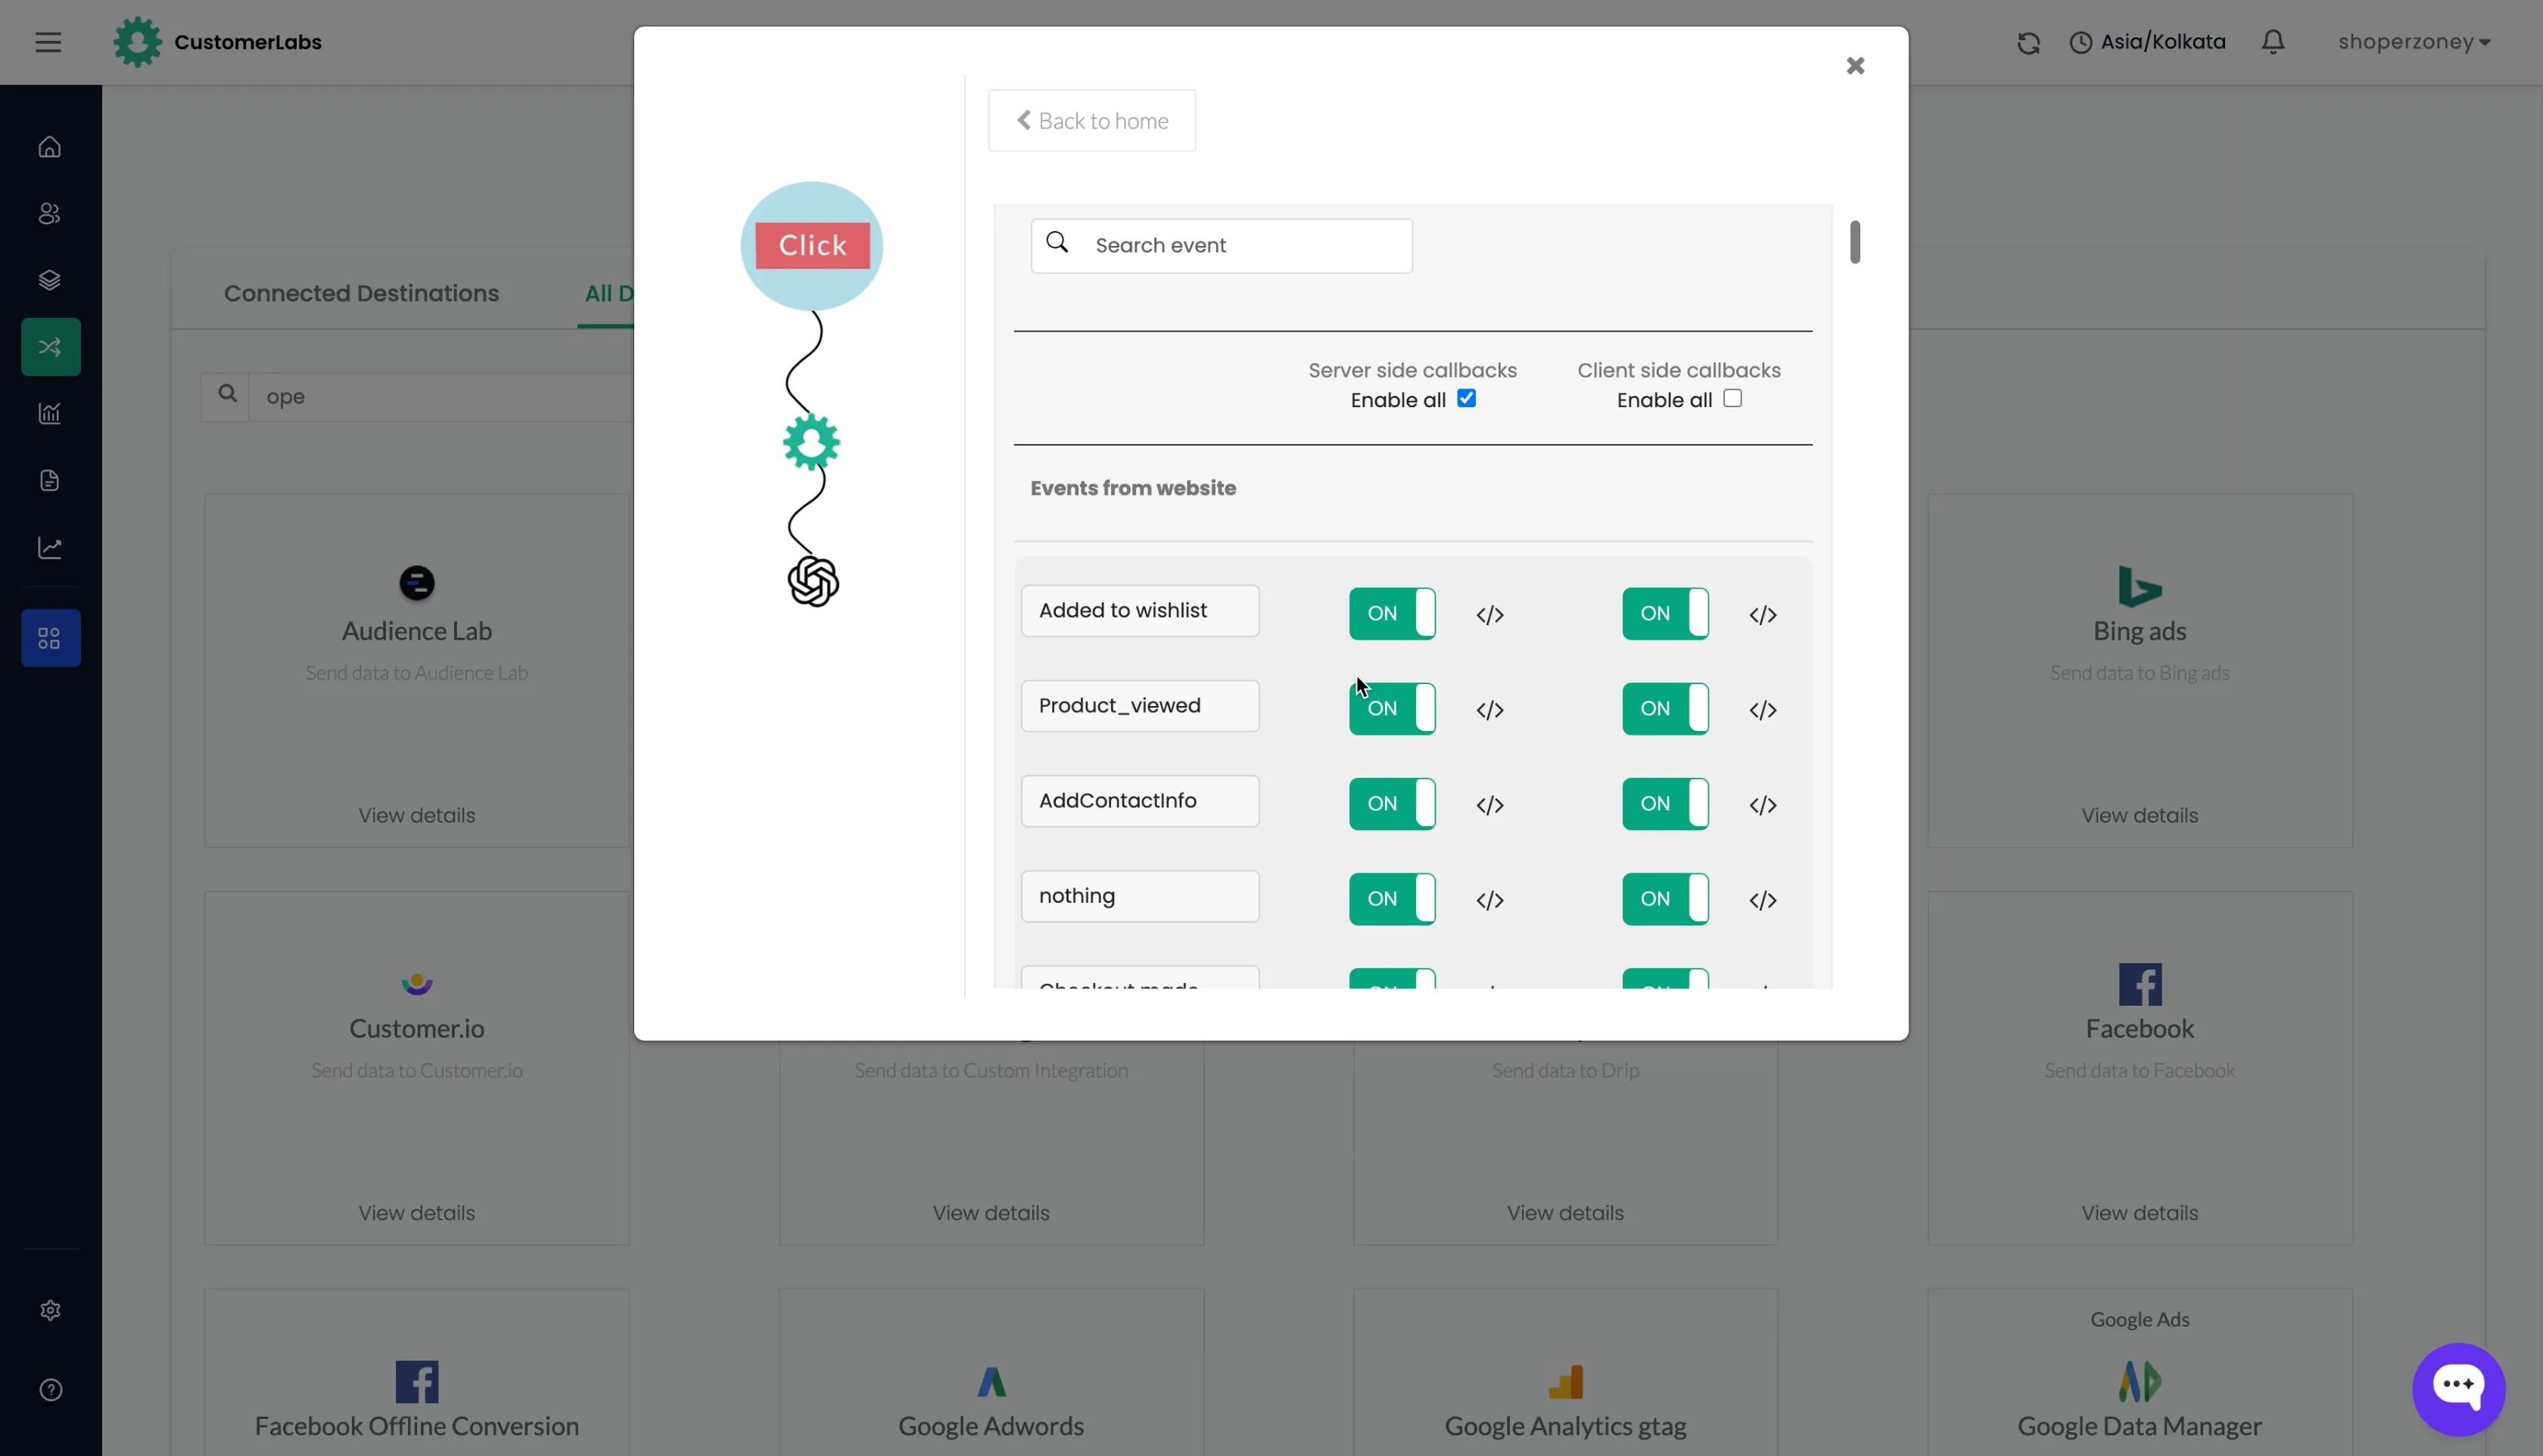2543x1456 pixels.
Task: View details of Custom Integration
Action: point(991,1212)
